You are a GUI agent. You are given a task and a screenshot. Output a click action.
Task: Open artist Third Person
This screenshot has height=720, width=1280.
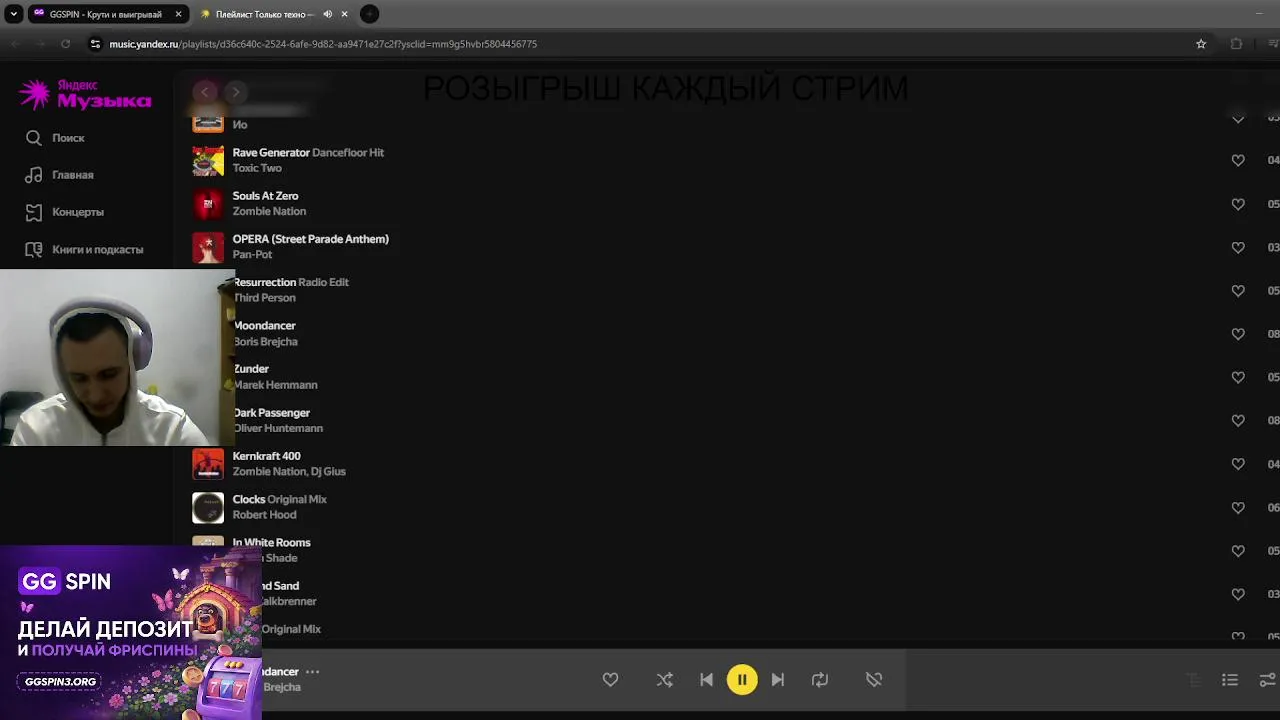(265, 298)
